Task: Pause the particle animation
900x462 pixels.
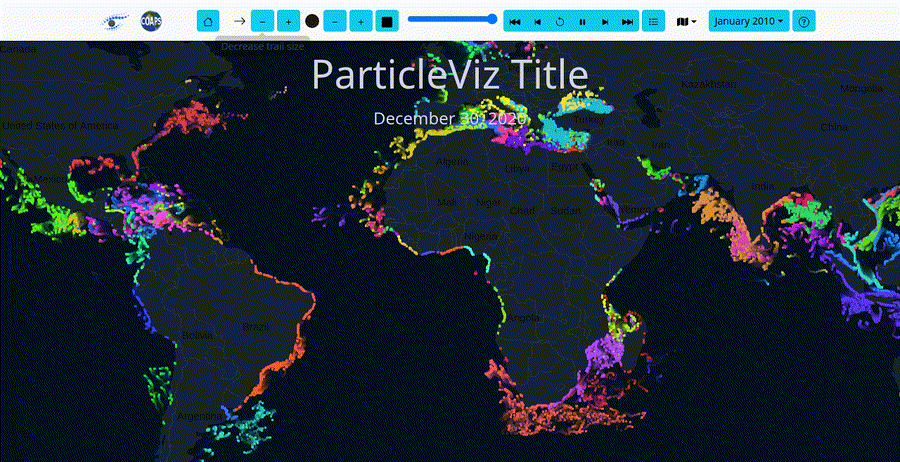Action: click(583, 21)
